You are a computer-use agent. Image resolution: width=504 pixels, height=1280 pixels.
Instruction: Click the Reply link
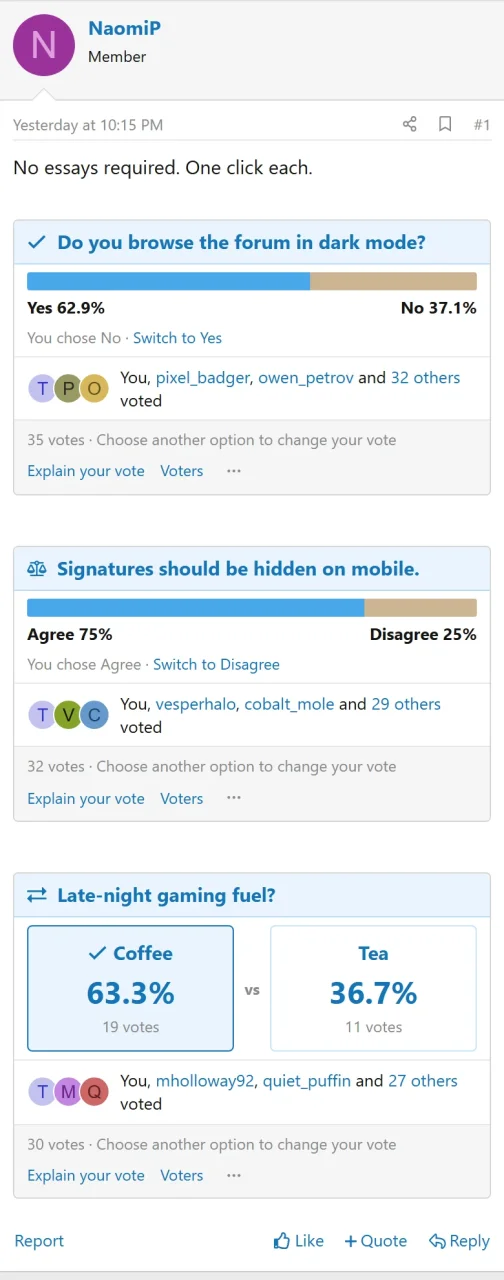click(459, 1241)
